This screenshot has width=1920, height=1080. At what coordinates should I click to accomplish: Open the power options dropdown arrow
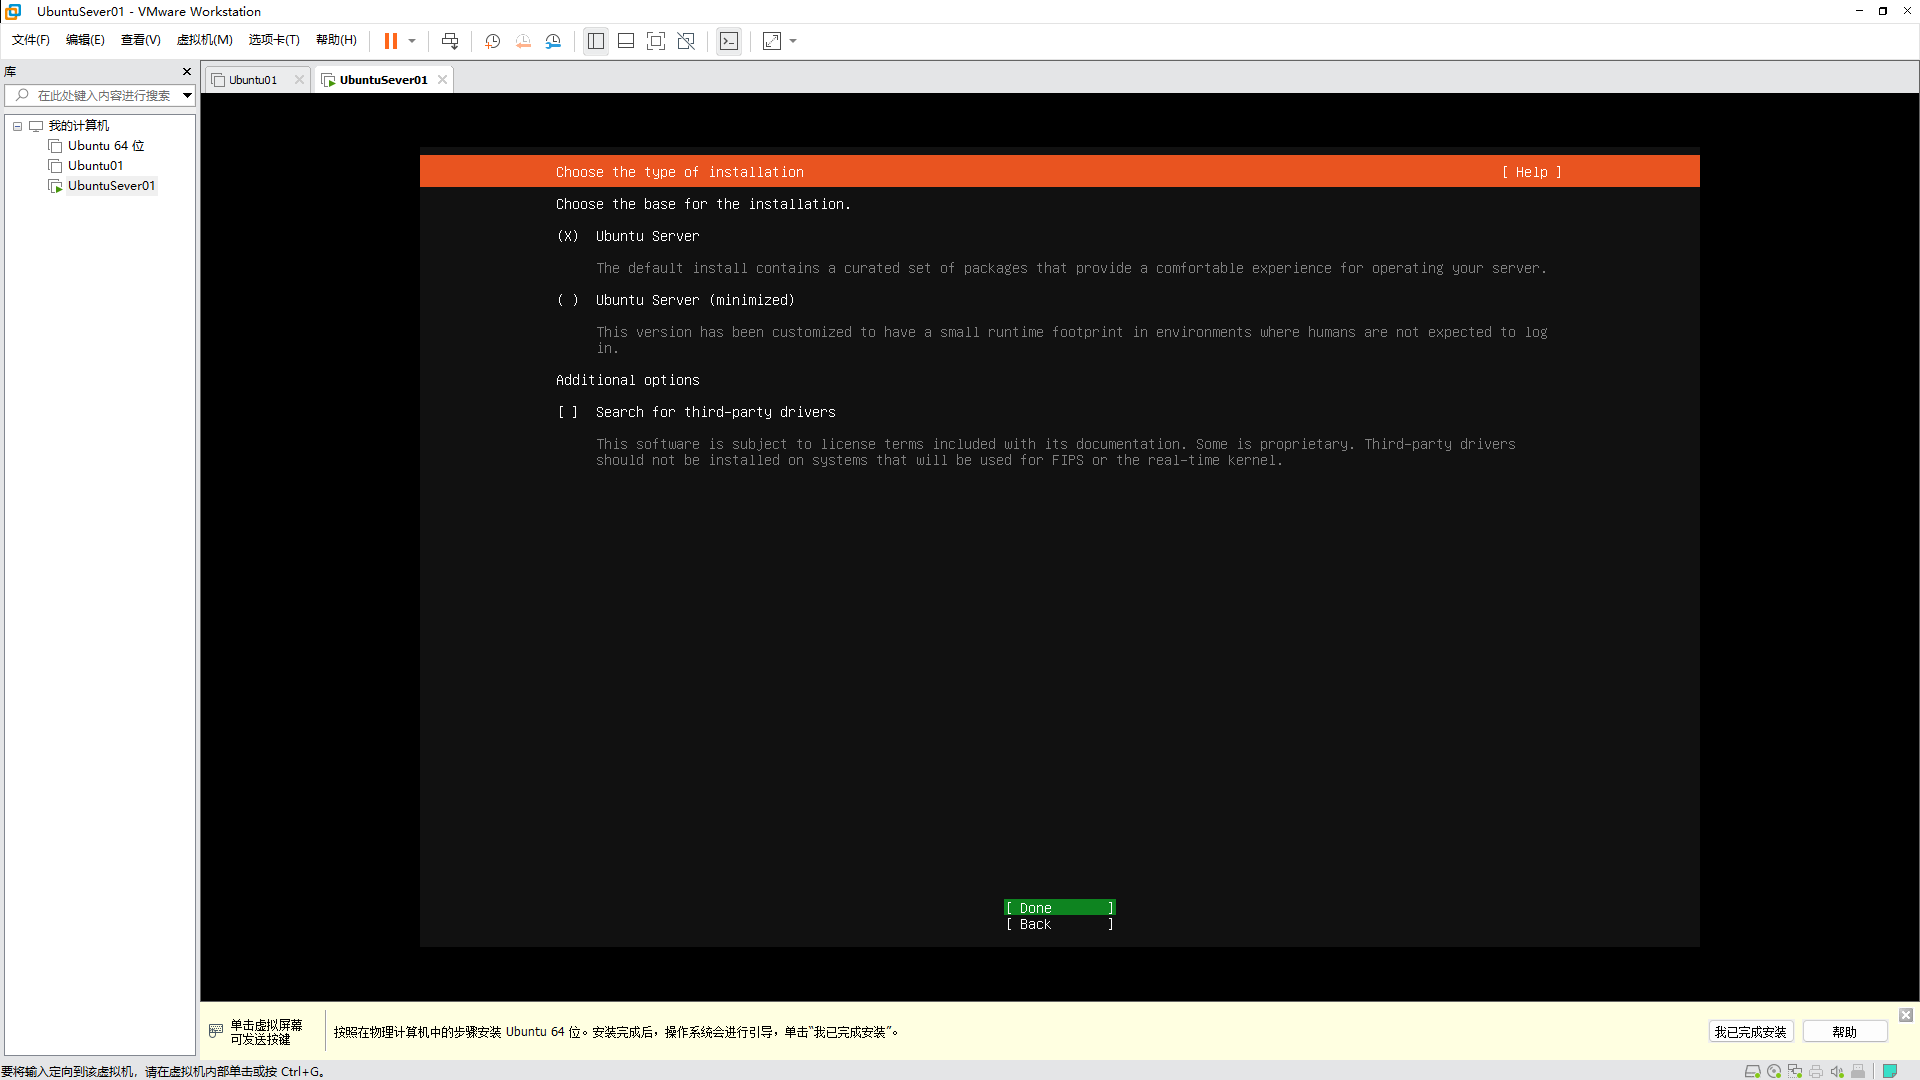pos(411,41)
